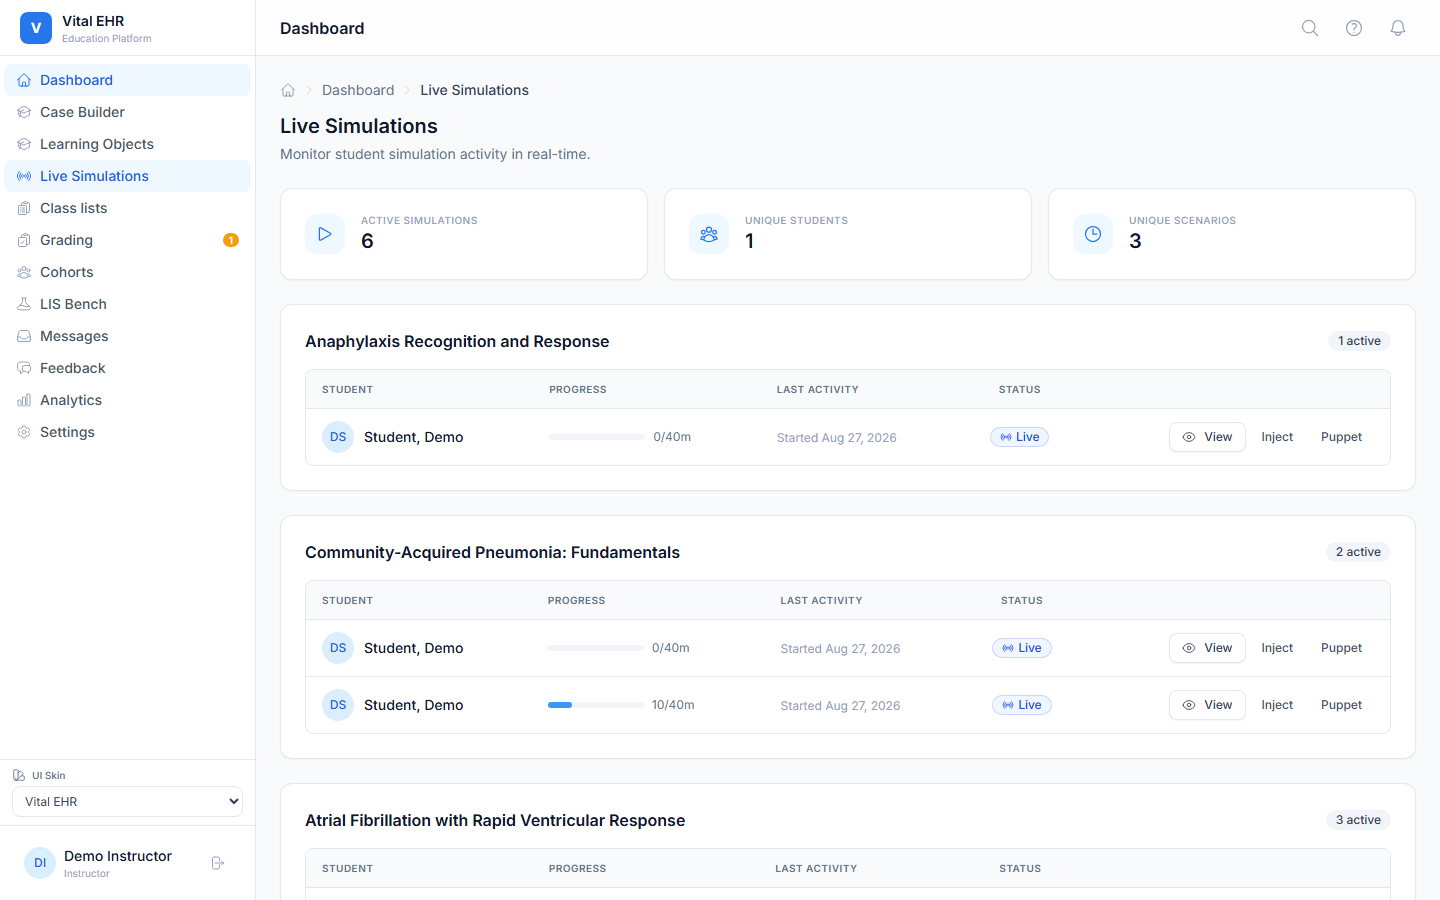Click the Unique Scenarios clock icon

1093,234
